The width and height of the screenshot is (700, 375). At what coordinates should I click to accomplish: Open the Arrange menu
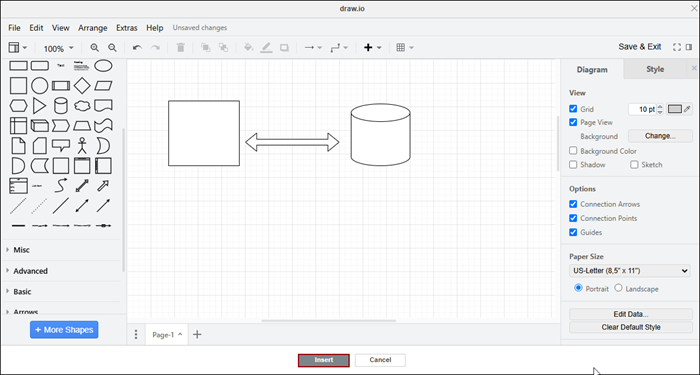coord(92,28)
